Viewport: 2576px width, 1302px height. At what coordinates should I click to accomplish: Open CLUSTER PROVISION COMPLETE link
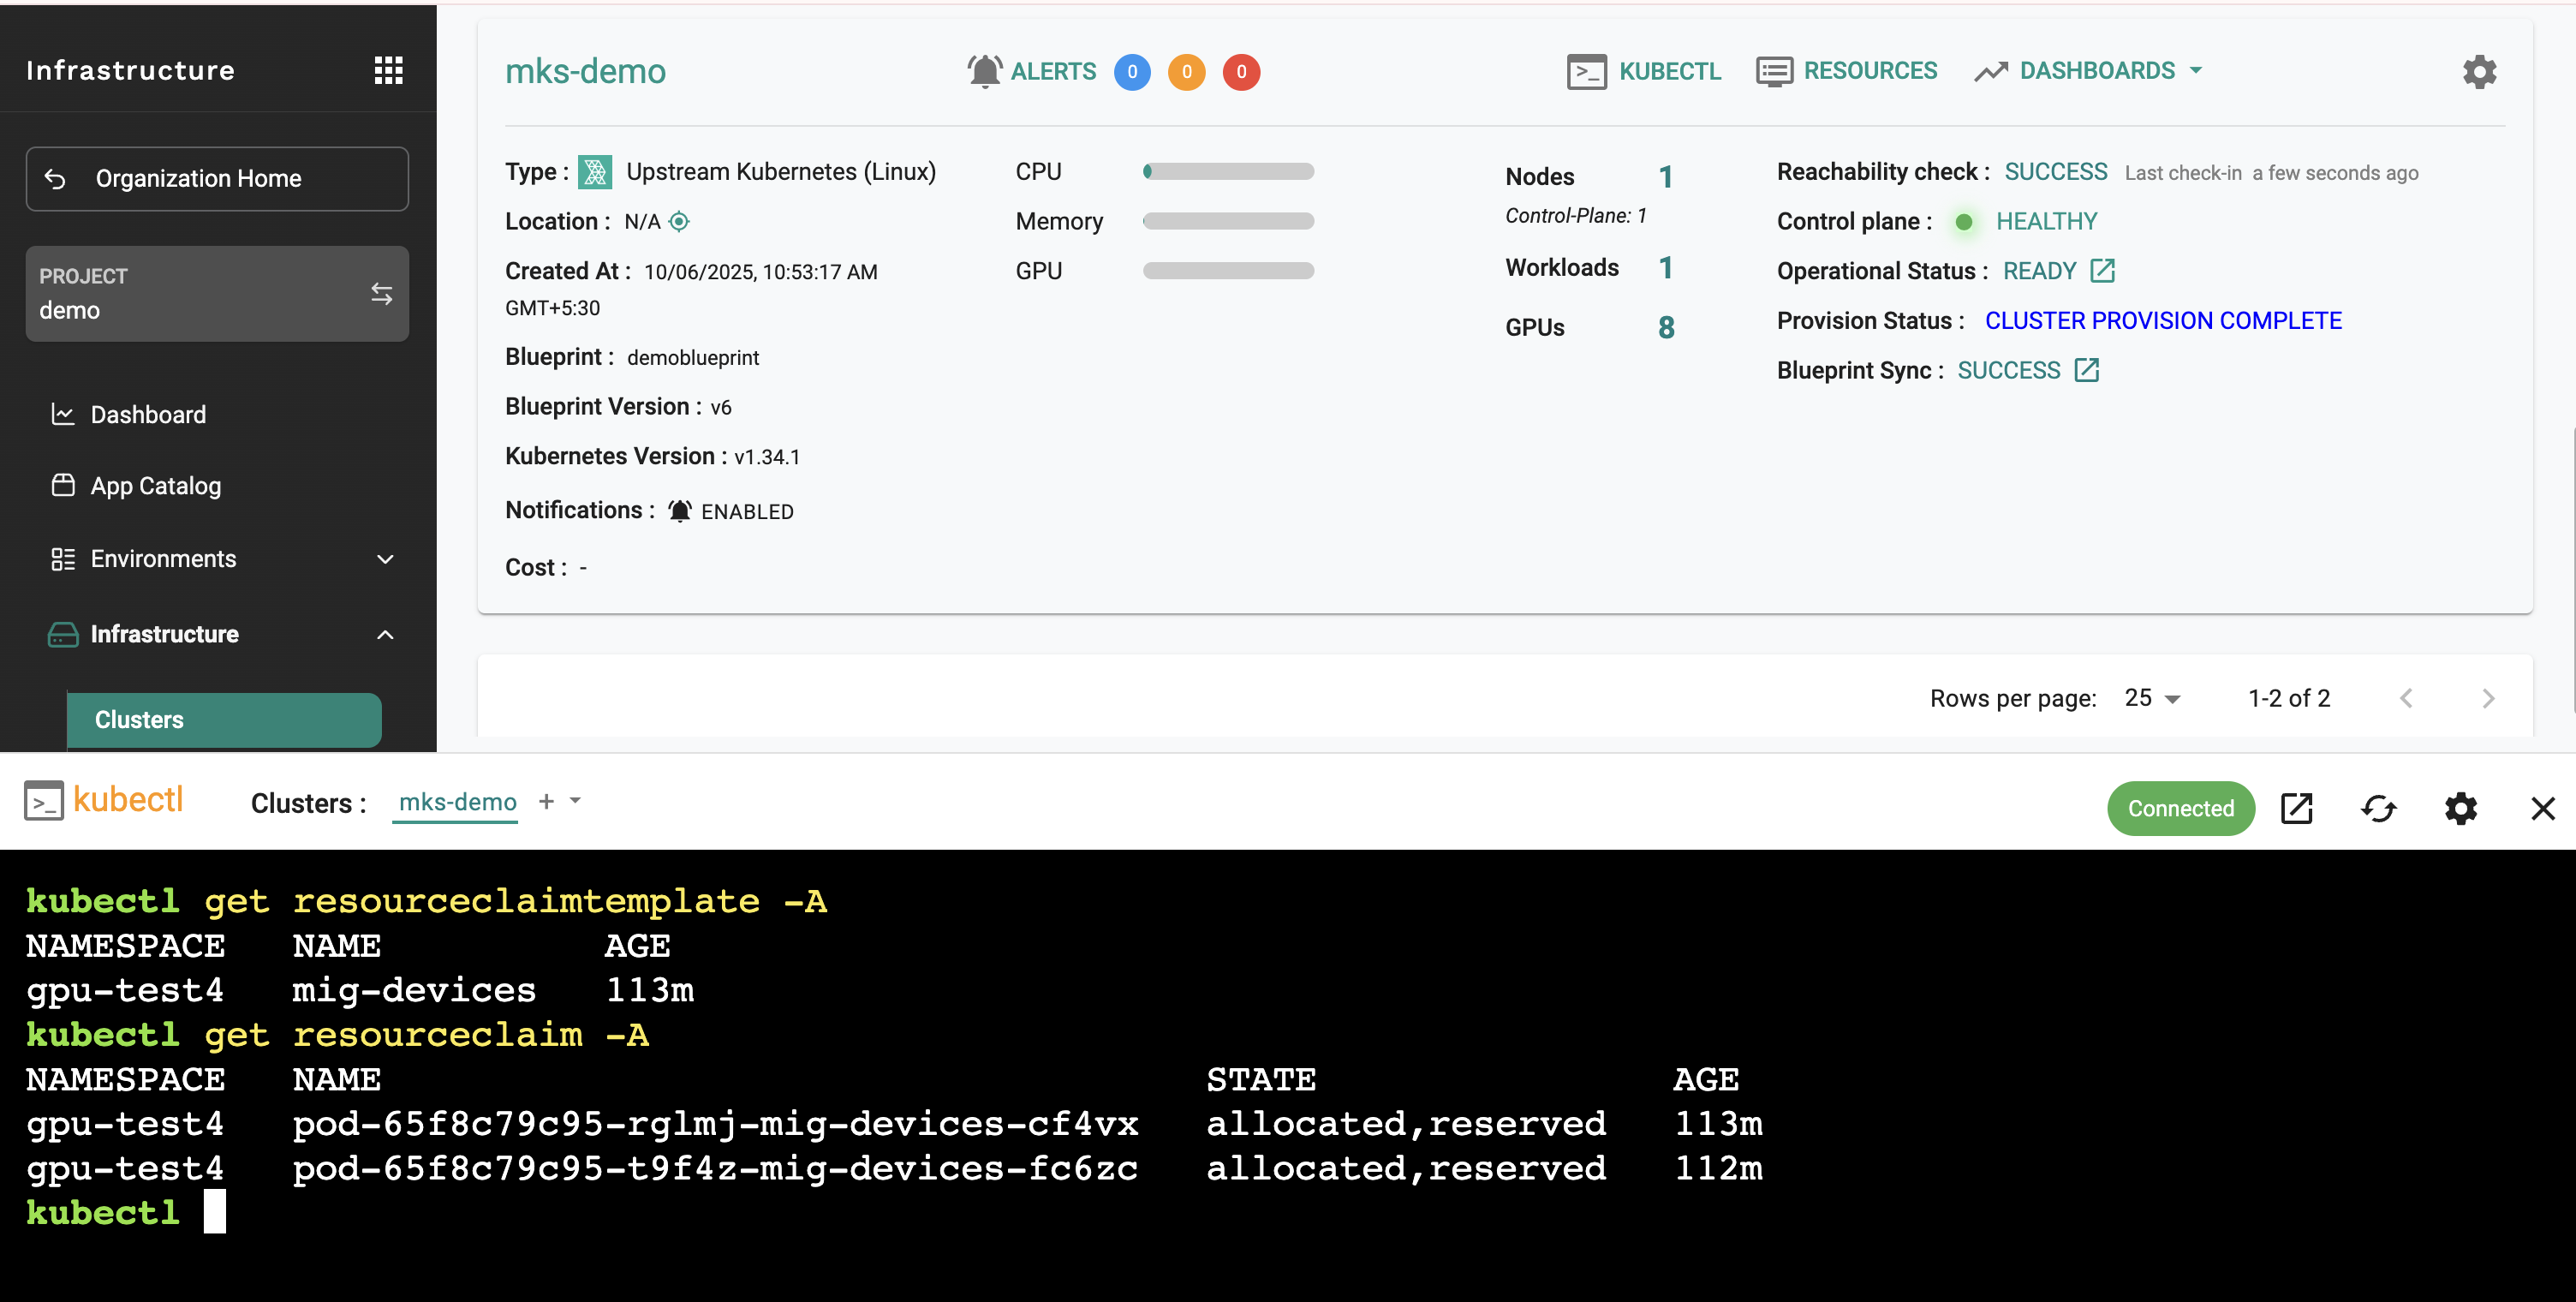click(2163, 320)
